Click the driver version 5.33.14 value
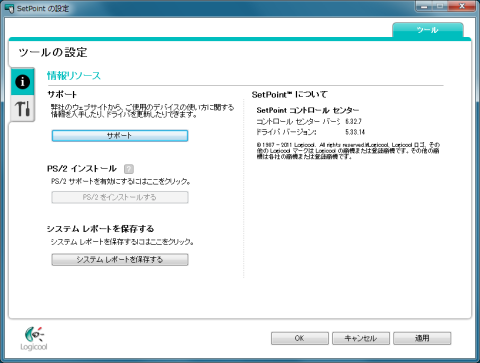This screenshot has width=480, height=363. [x=355, y=132]
